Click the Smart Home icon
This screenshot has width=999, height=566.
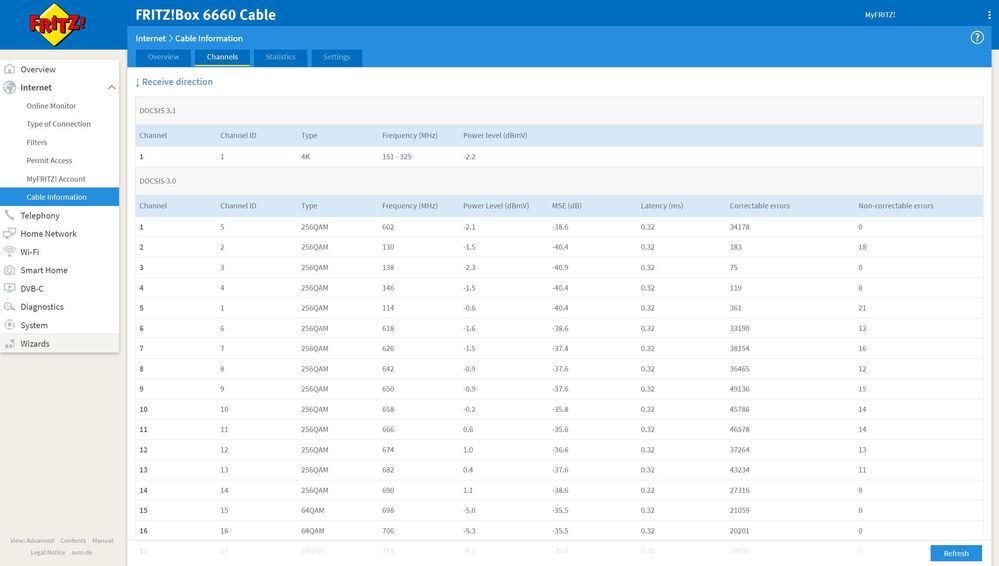pos(10,270)
